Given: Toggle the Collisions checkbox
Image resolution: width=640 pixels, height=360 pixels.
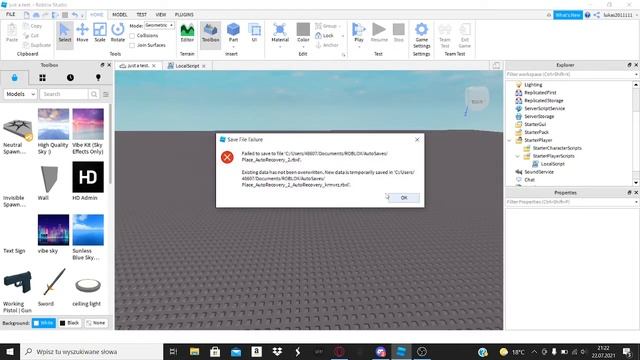Looking at the screenshot, I should (x=132, y=36).
